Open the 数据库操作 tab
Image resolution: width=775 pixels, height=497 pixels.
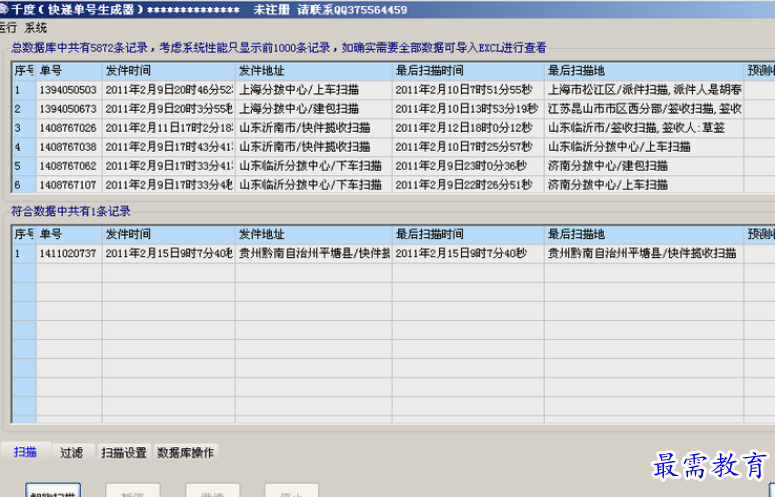[185, 453]
